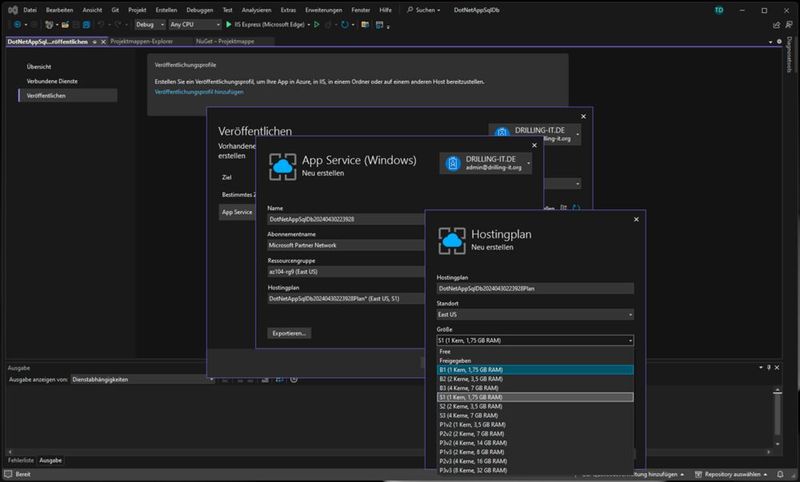
Task: Click the App Service Name input field
Action: point(346,219)
